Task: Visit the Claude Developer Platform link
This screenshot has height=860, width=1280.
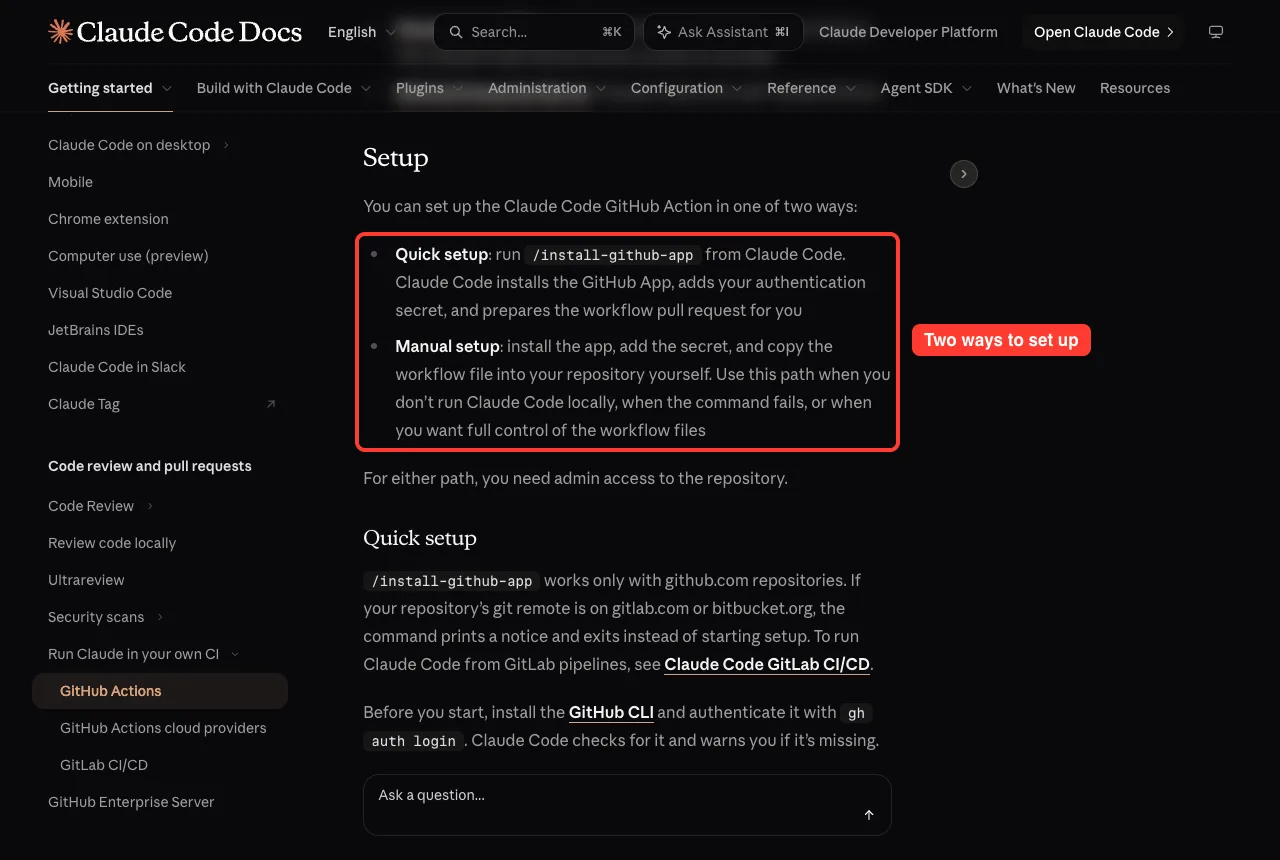Action: (x=908, y=32)
